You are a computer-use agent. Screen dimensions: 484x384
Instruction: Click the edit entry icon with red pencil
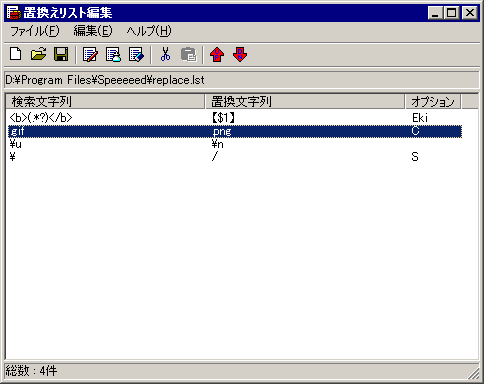tap(90, 54)
